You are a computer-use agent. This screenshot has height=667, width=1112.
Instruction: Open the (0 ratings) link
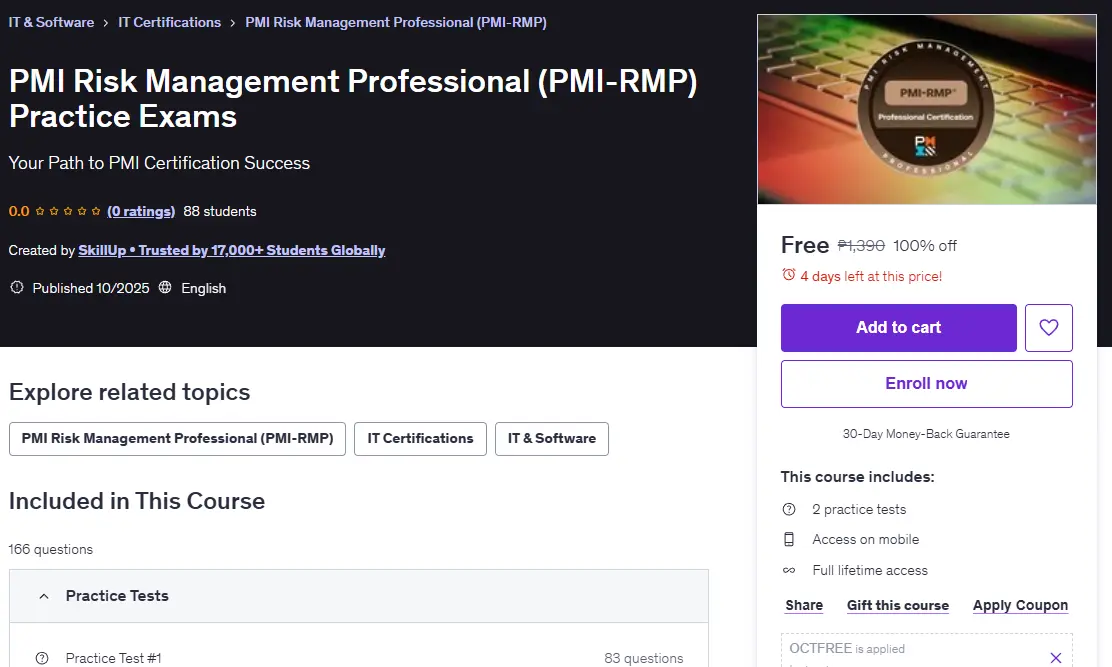pos(141,211)
